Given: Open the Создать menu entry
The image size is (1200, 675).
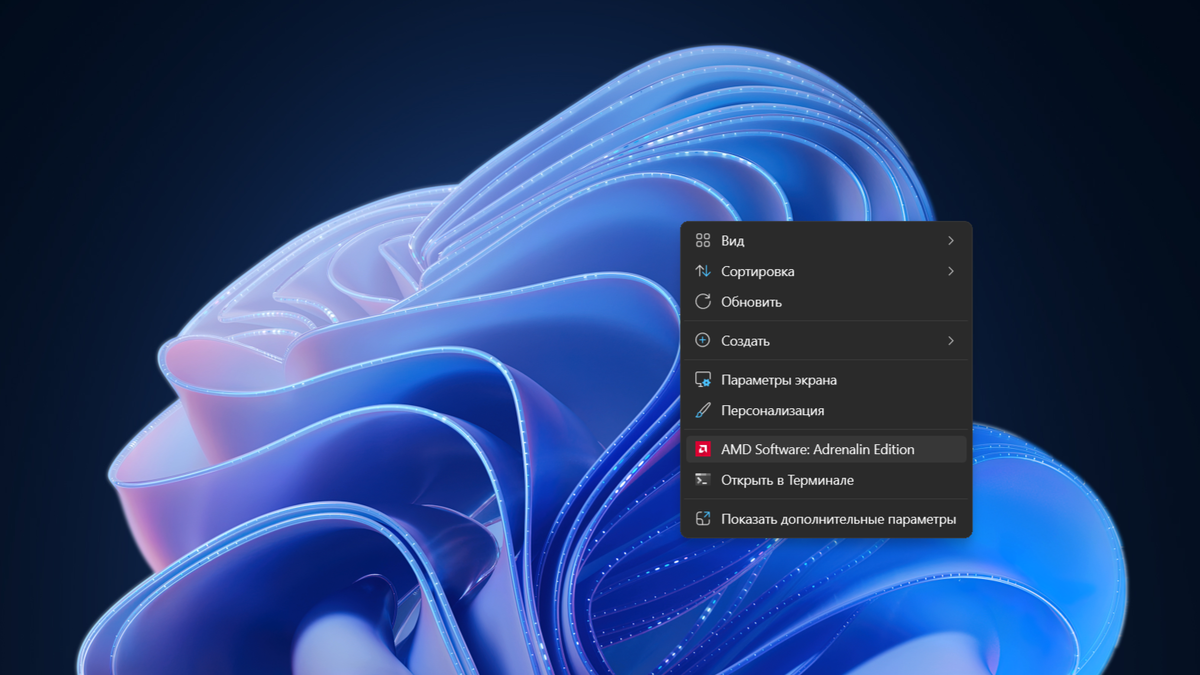Looking at the screenshot, I should click(826, 341).
